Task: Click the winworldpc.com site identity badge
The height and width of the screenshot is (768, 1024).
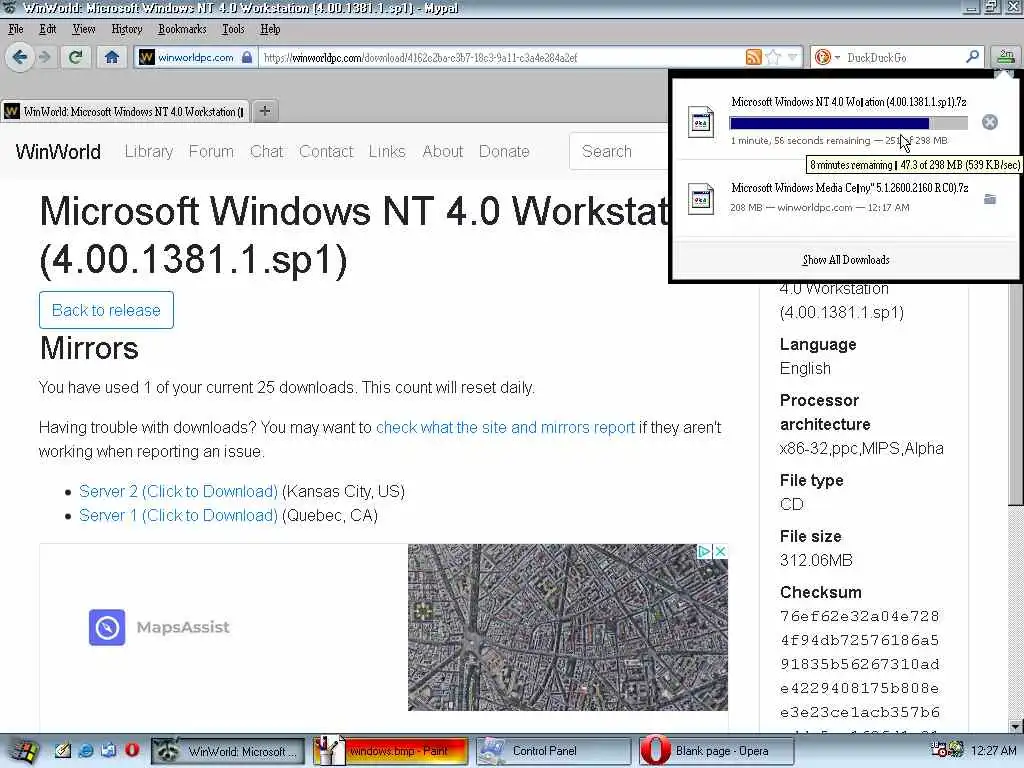Action: point(196,57)
